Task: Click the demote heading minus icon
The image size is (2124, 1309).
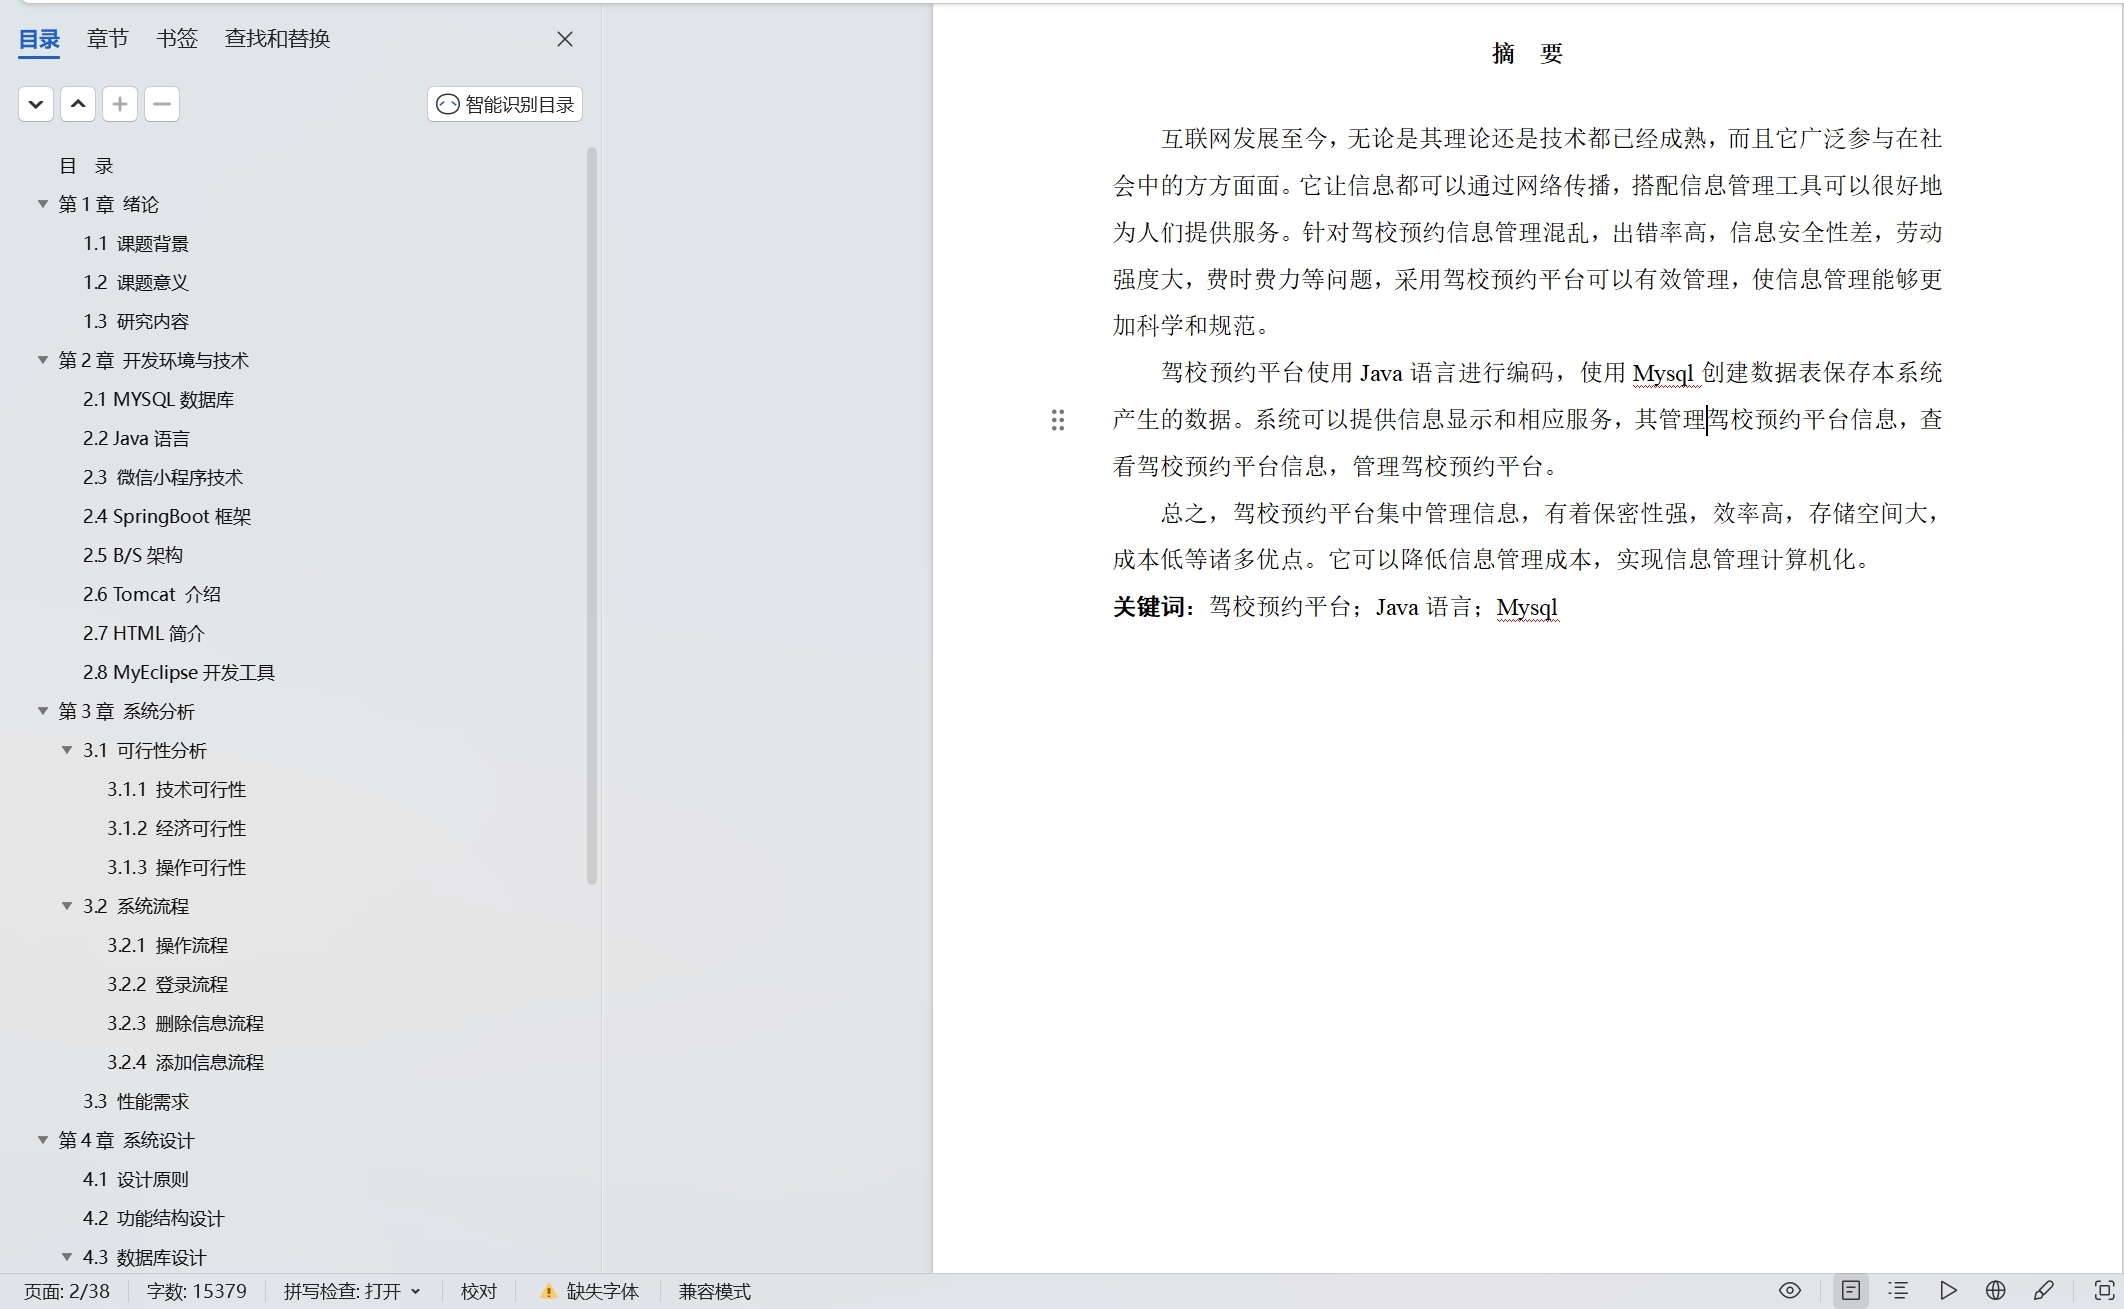Action: (x=162, y=104)
